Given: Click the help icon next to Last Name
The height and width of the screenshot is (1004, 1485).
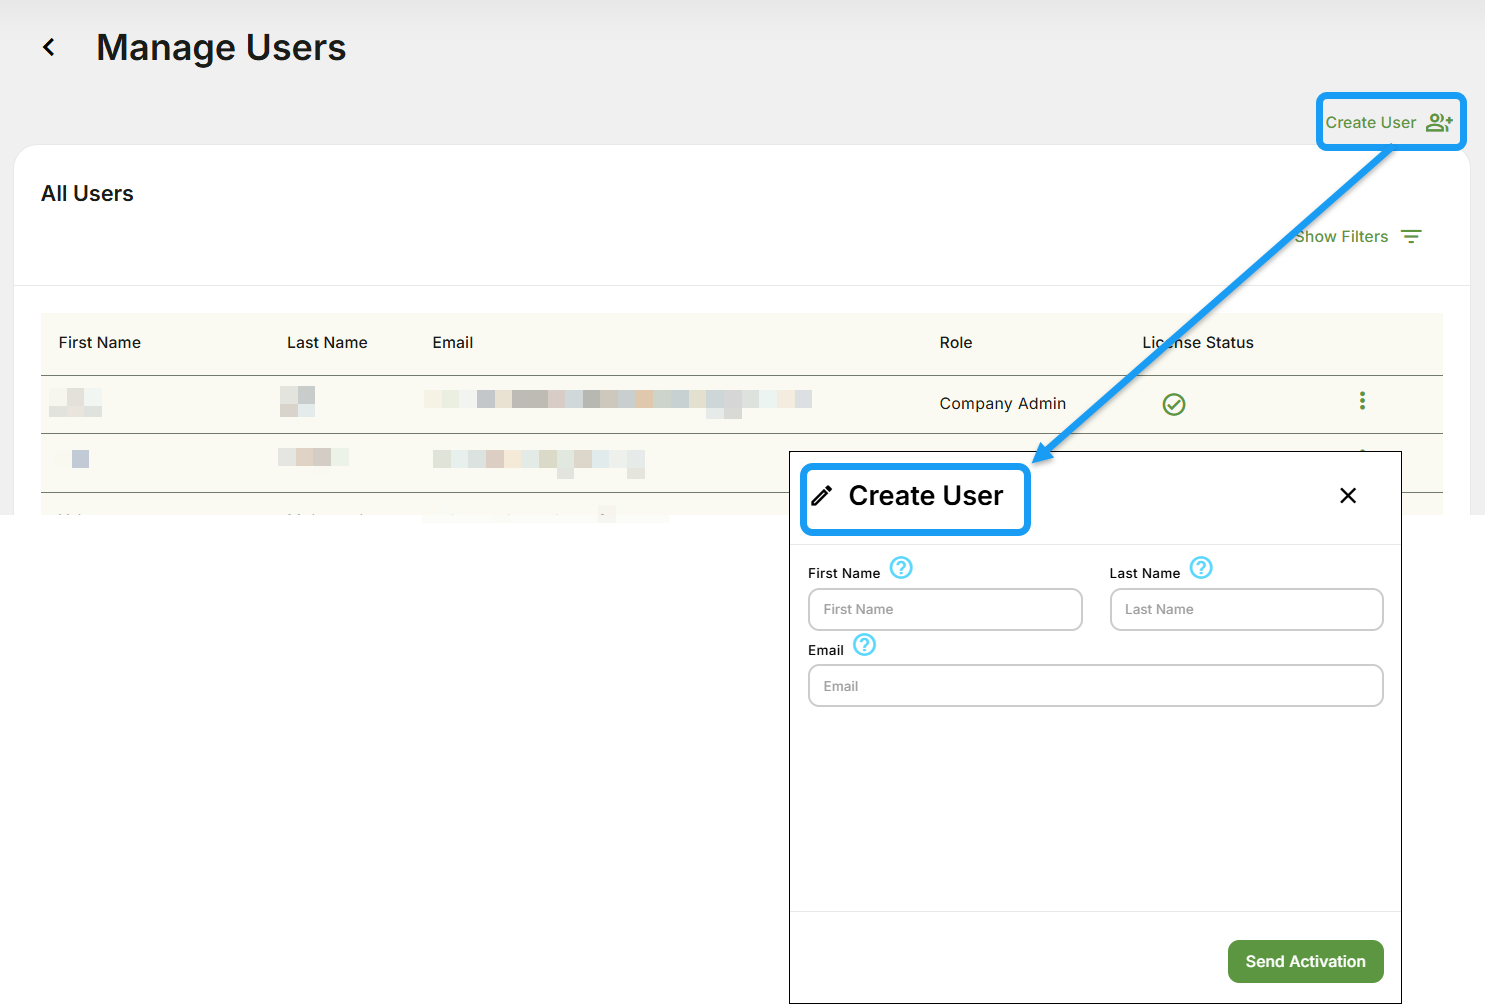Looking at the screenshot, I should click(x=1200, y=567).
